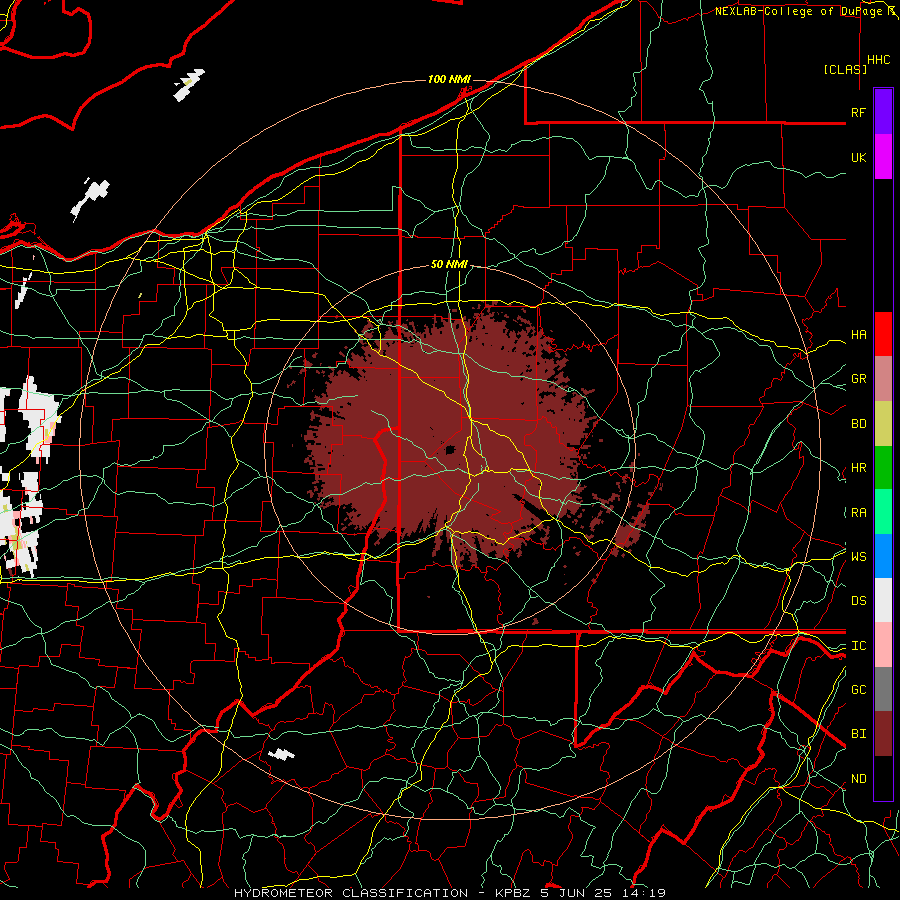Click the 14:19 timestamp

point(642,893)
